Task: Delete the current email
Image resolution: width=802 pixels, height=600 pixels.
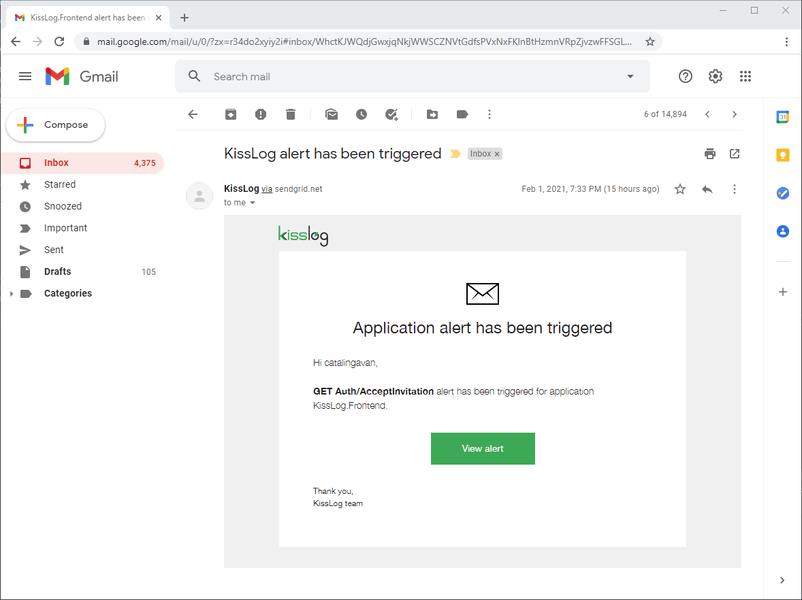Action: pos(290,114)
